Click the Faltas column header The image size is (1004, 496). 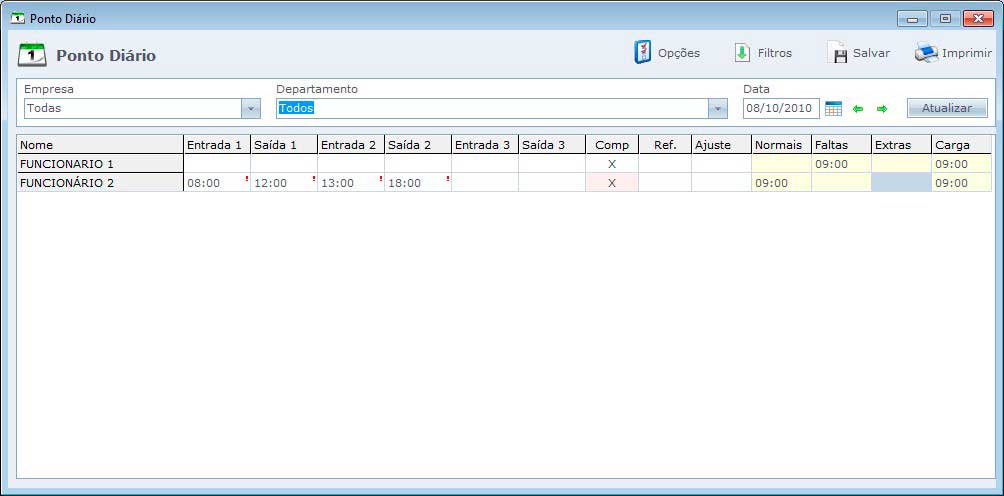click(841, 145)
